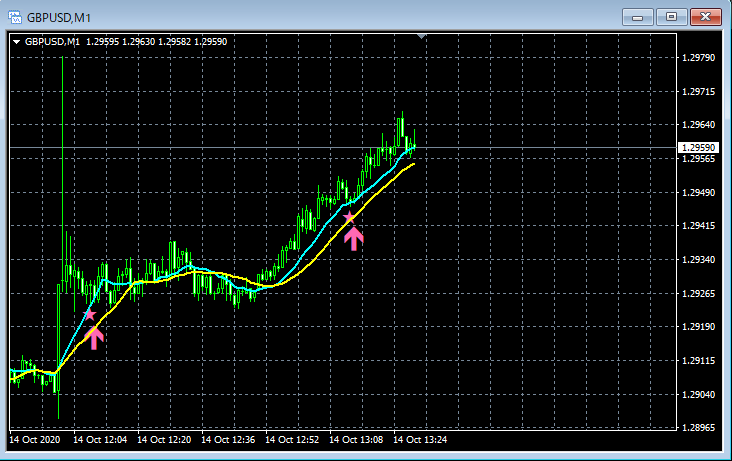The width and height of the screenshot is (732, 461).
Task: Click the 1.28965 price scale value
Action: click(698, 427)
